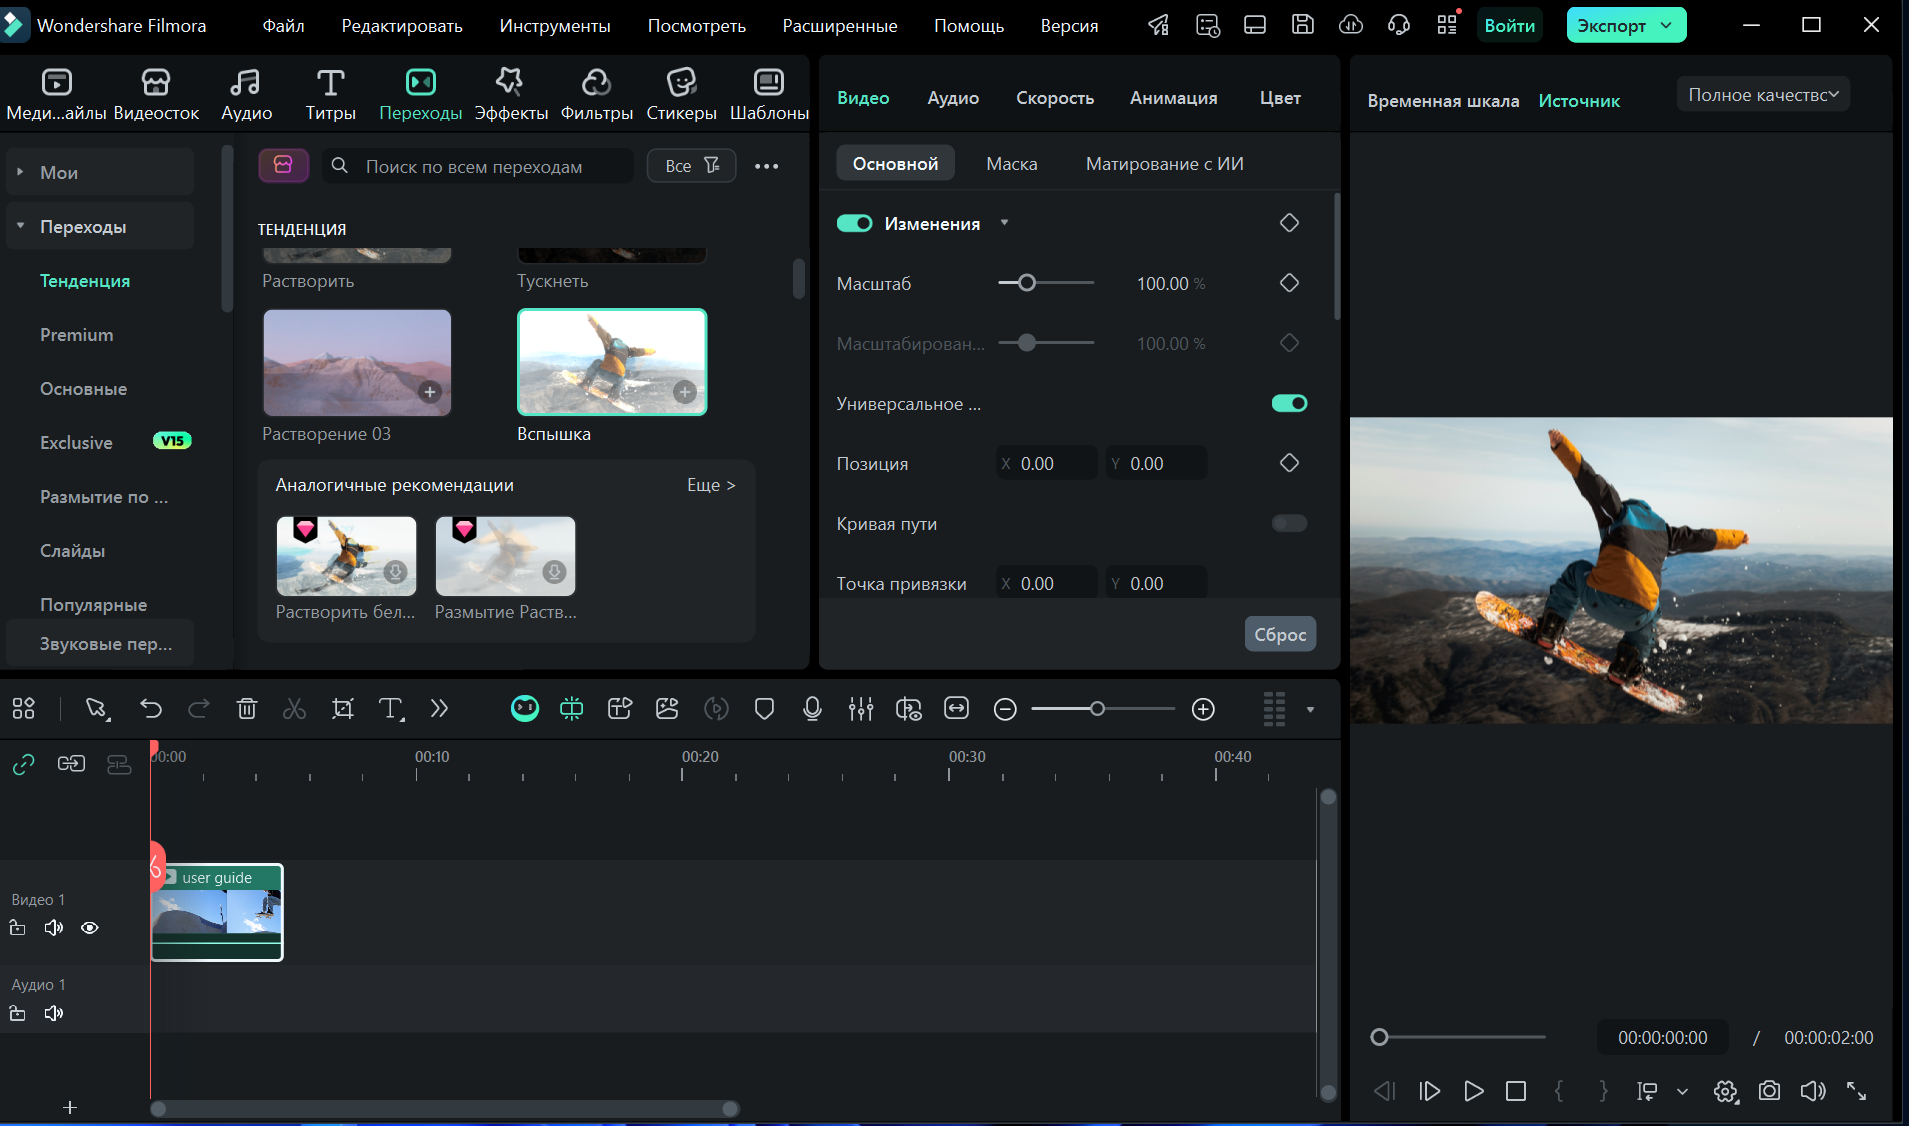Image resolution: width=1909 pixels, height=1126 pixels.
Task: Adjust the Масштаб slider handle
Action: click(1027, 283)
